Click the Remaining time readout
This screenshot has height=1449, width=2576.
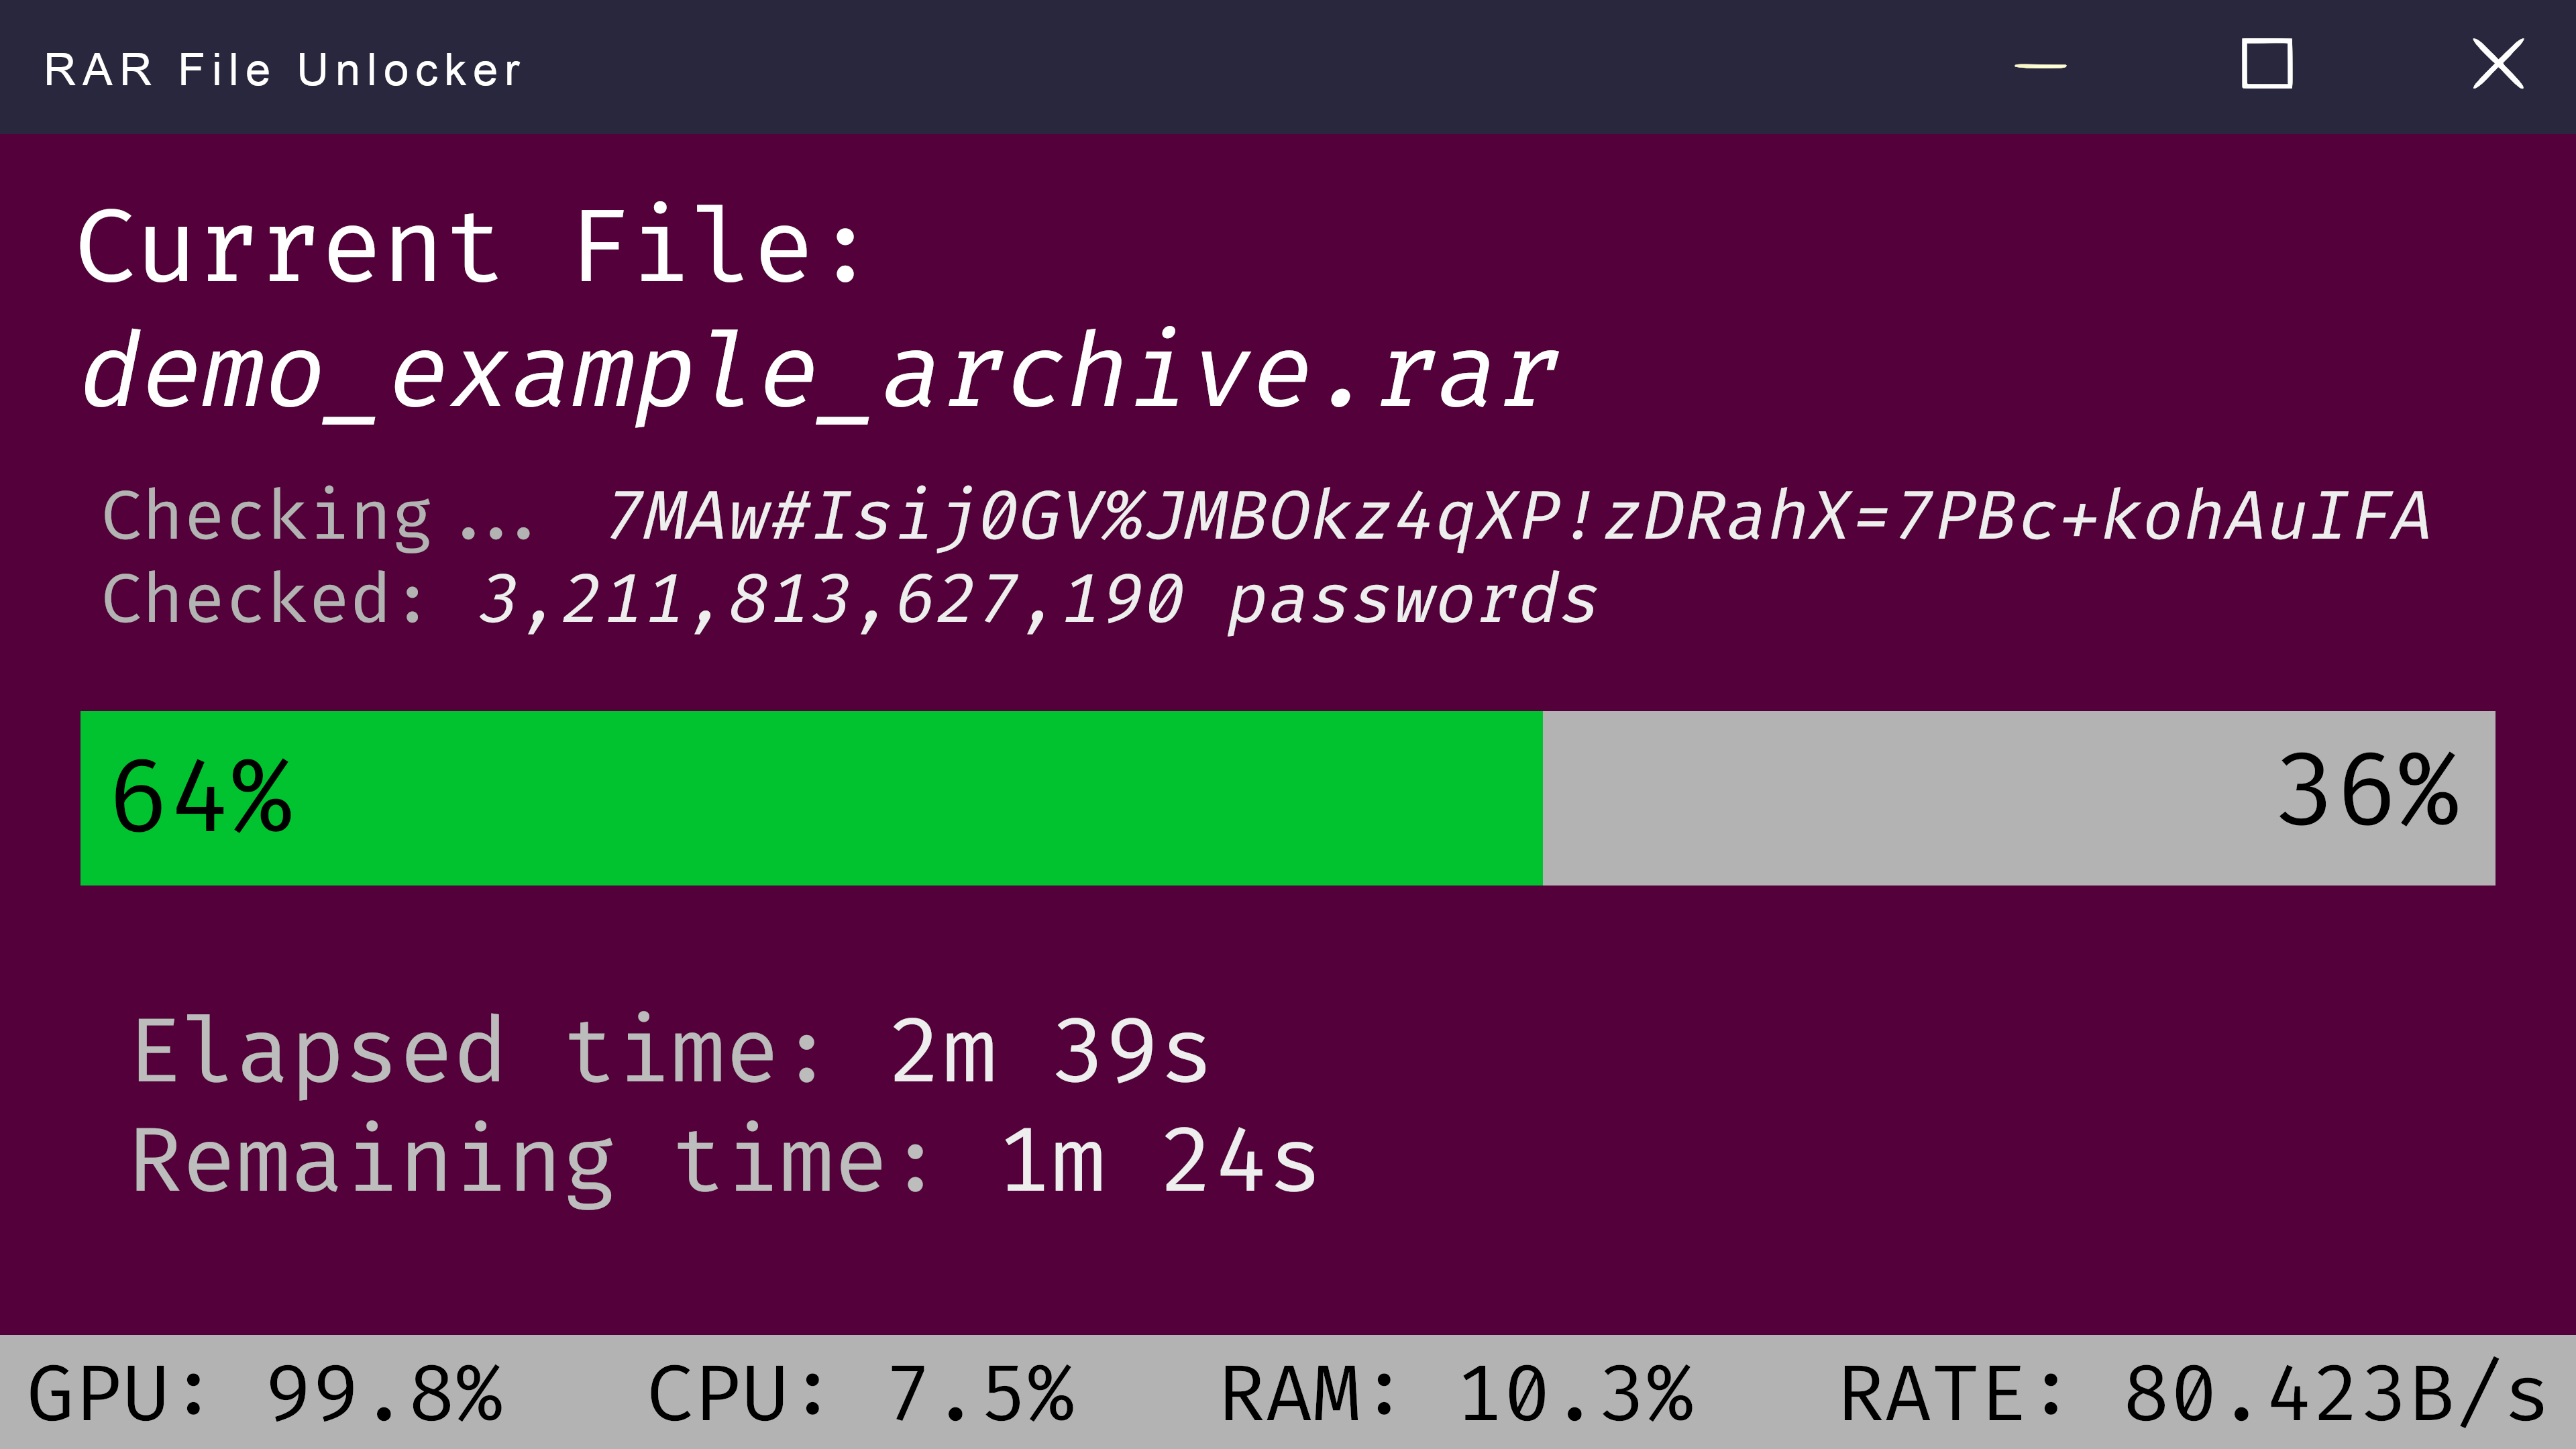coord(725,1161)
